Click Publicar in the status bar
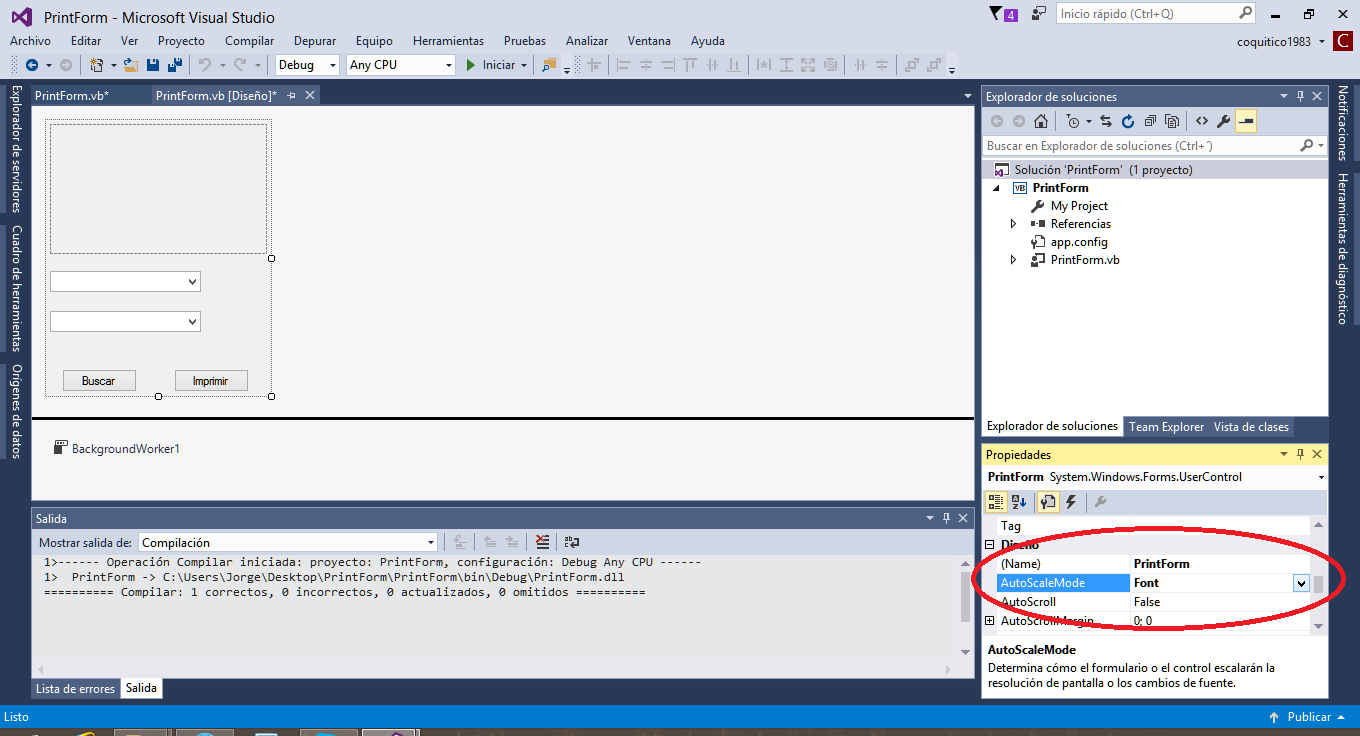Image resolution: width=1360 pixels, height=736 pixels. point(1310,717)
